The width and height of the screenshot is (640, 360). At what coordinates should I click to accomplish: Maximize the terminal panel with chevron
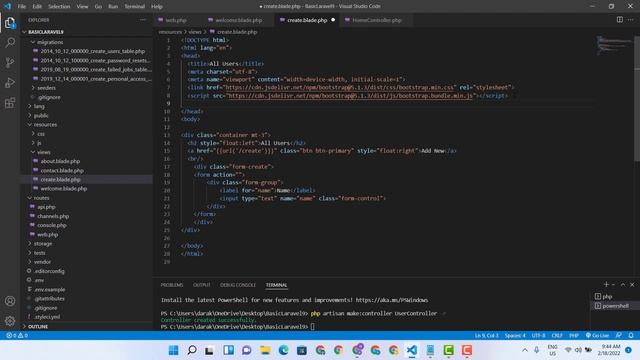[x=623, y=284]
